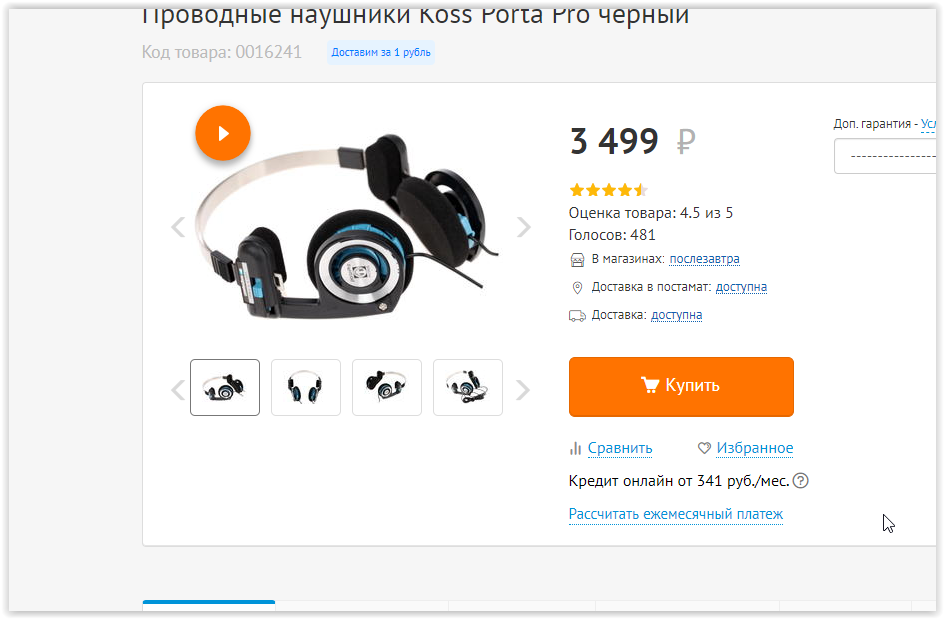
Task: Open the Сравнить link
Action: tap(620, 448)
